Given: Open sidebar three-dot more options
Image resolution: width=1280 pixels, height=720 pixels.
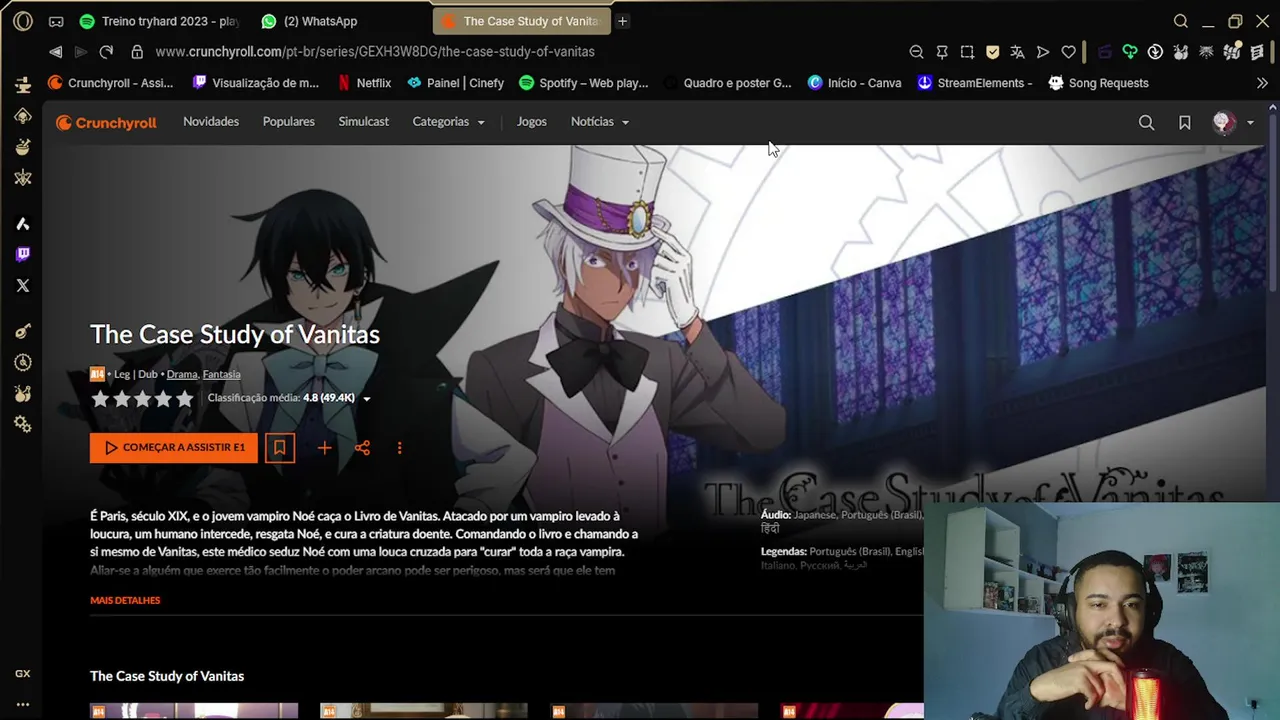Looking at the screenshot, I should (x=23, y=704).
